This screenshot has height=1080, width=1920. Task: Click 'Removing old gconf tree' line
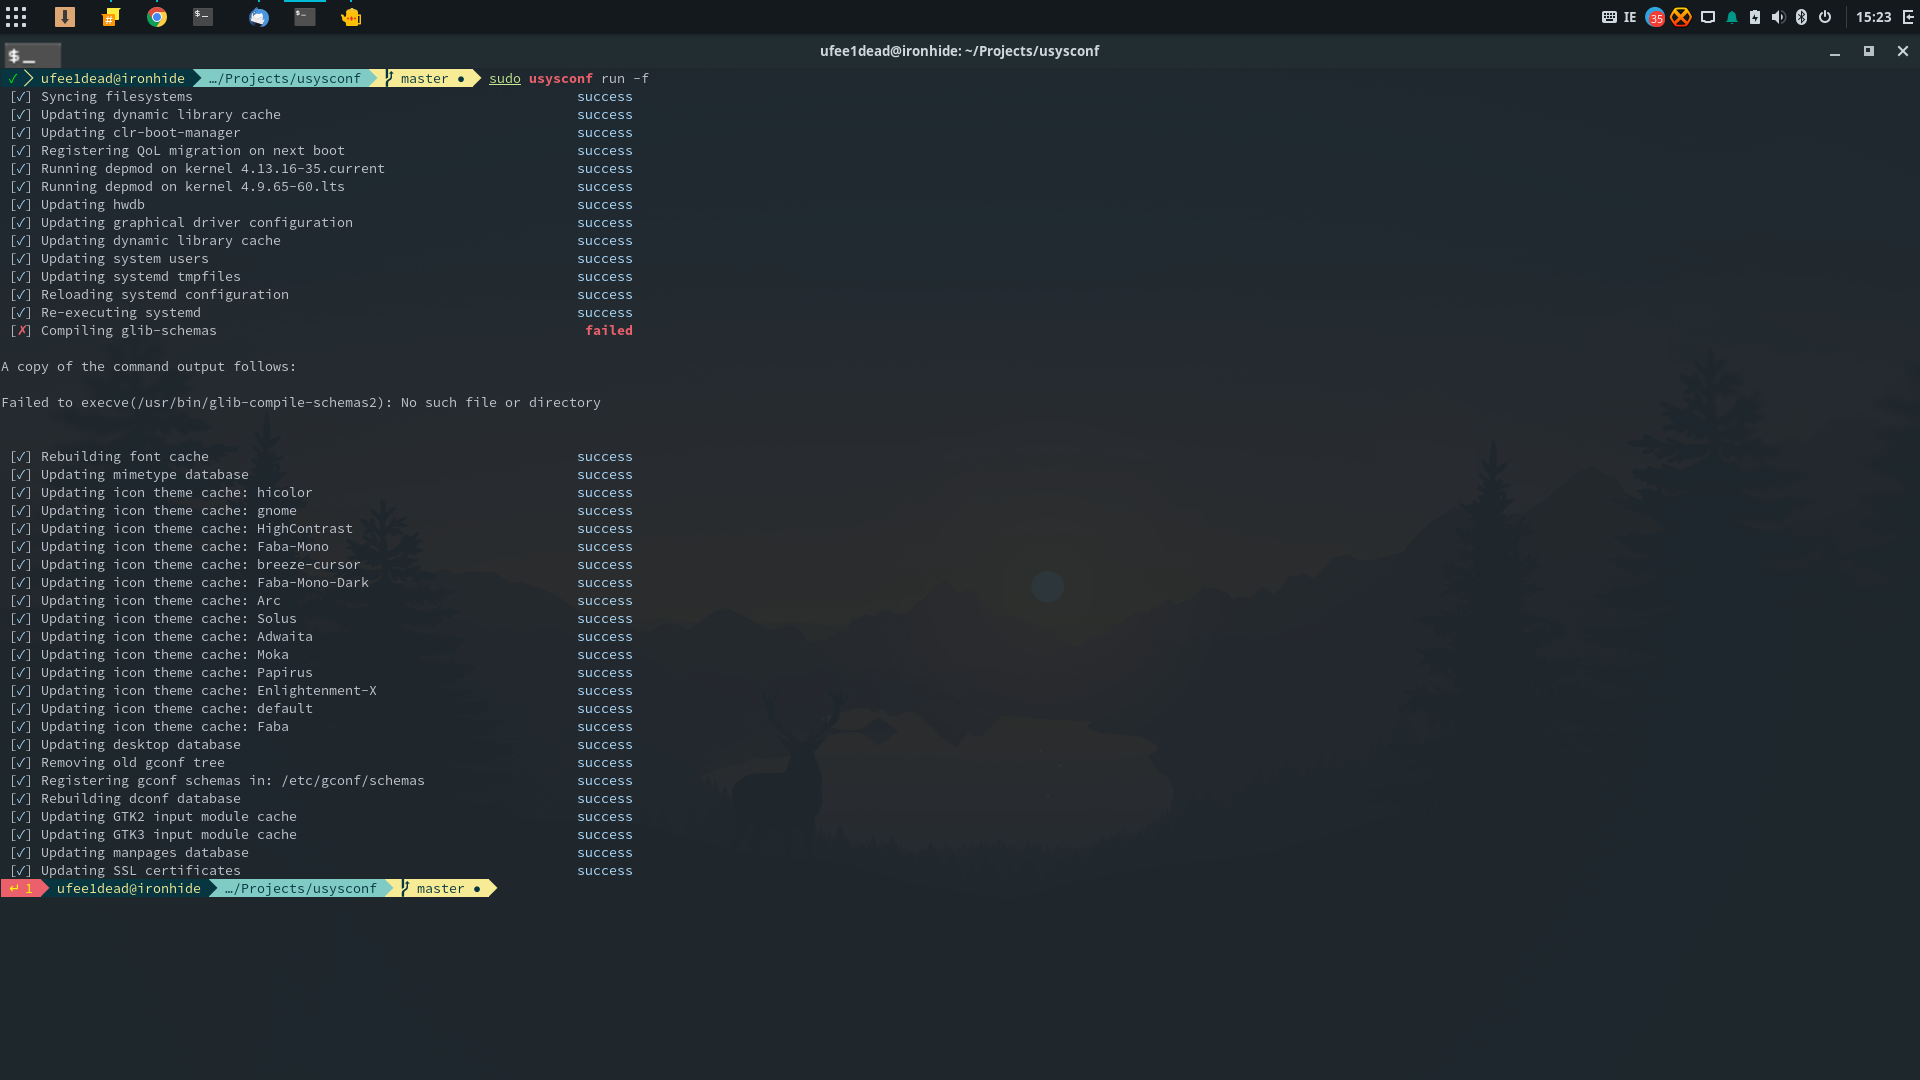[133, 762]
